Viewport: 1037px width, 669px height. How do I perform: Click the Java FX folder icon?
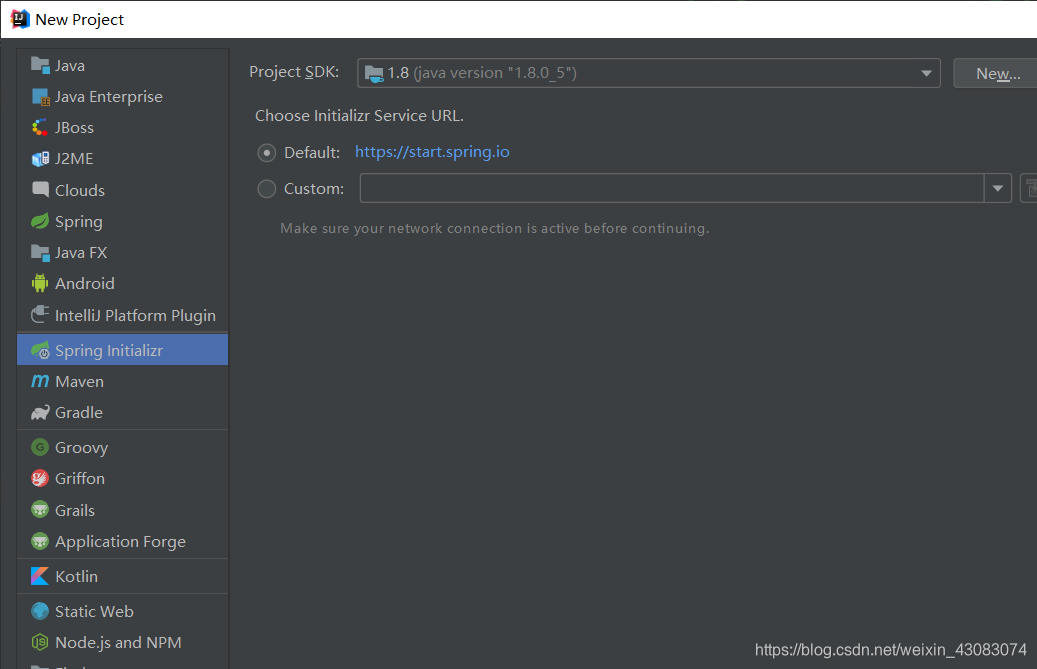tap(40, 253)
